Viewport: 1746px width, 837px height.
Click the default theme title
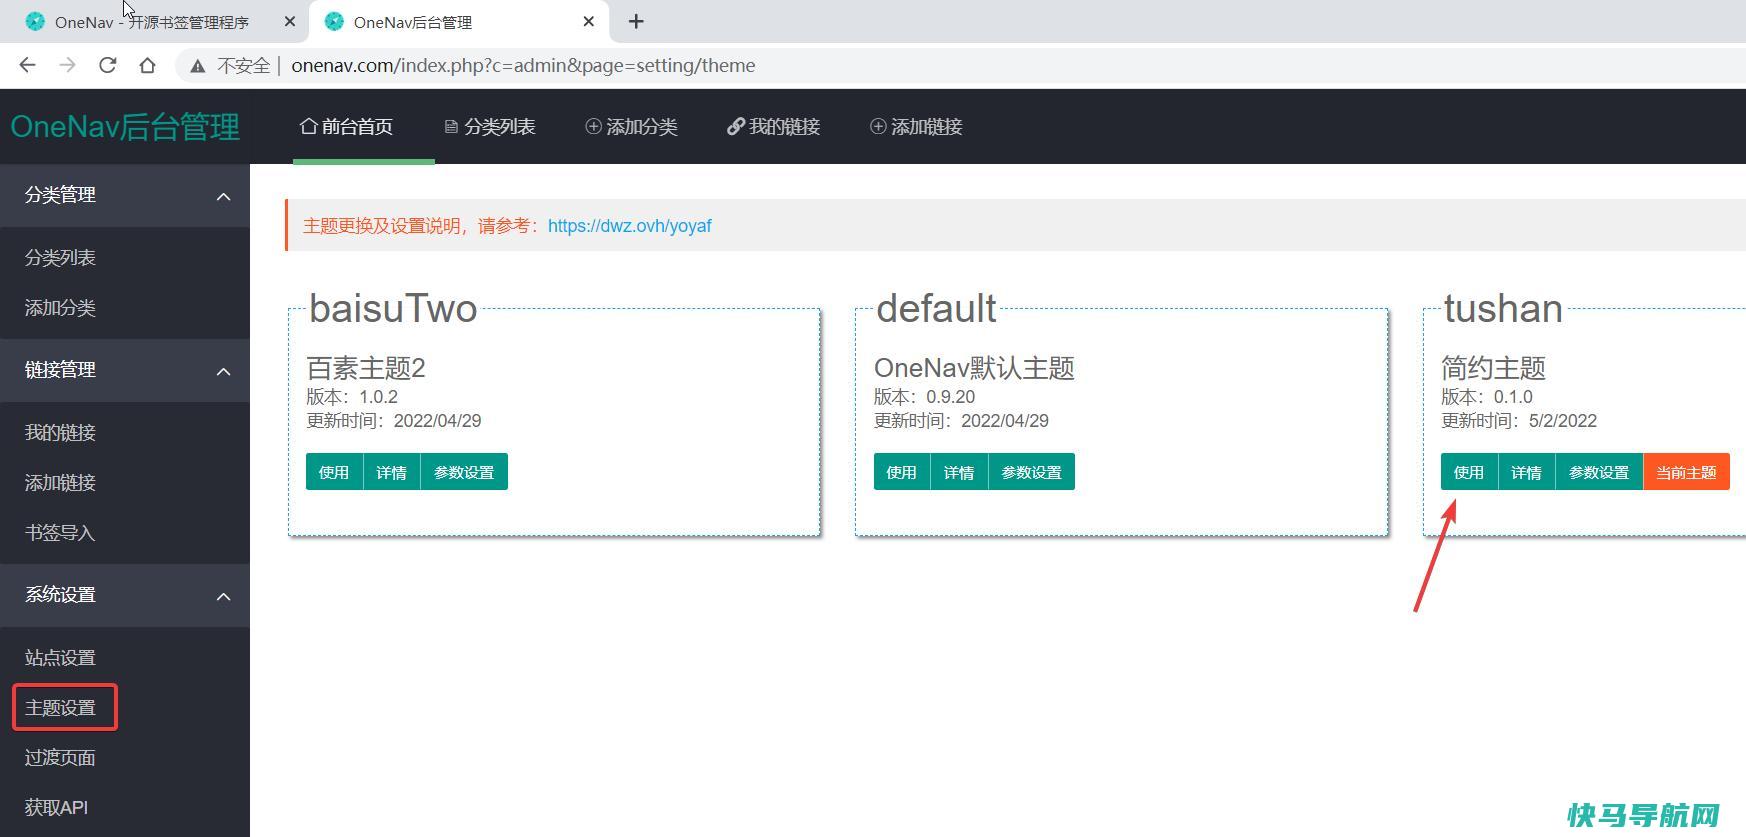[936, 308]
